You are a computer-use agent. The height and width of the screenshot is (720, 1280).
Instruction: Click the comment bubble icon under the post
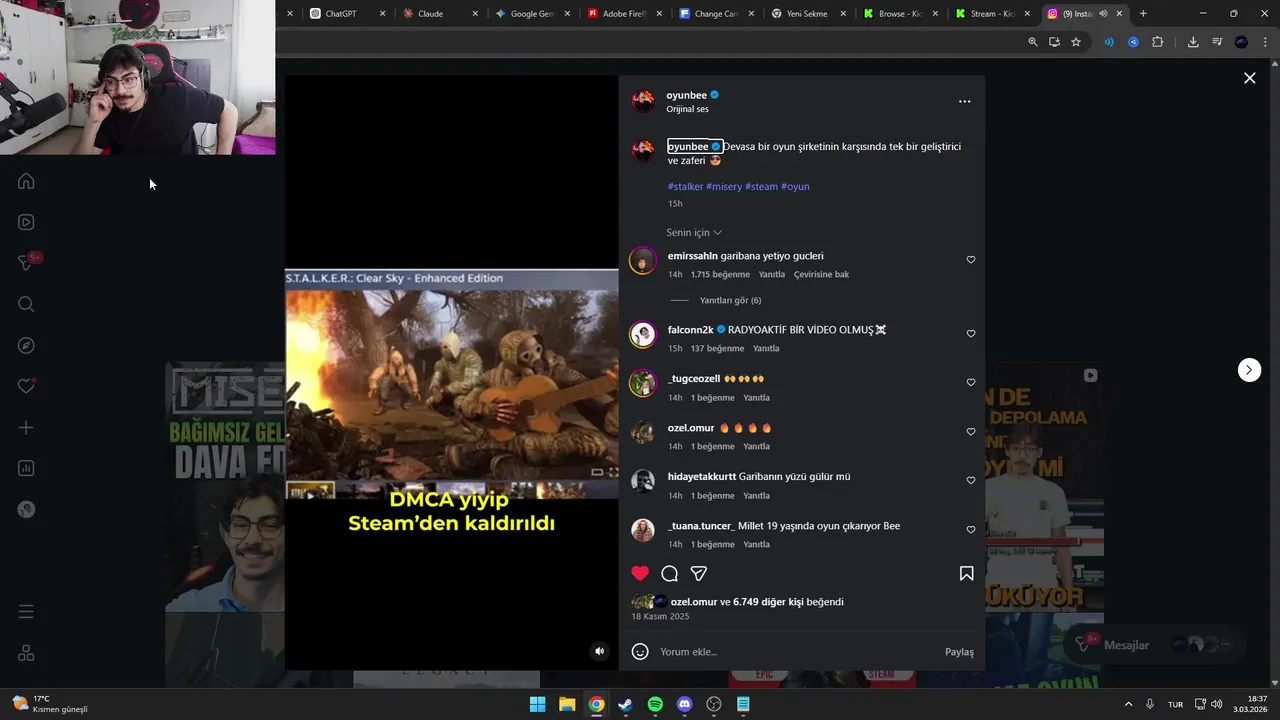tap(670, 573)
